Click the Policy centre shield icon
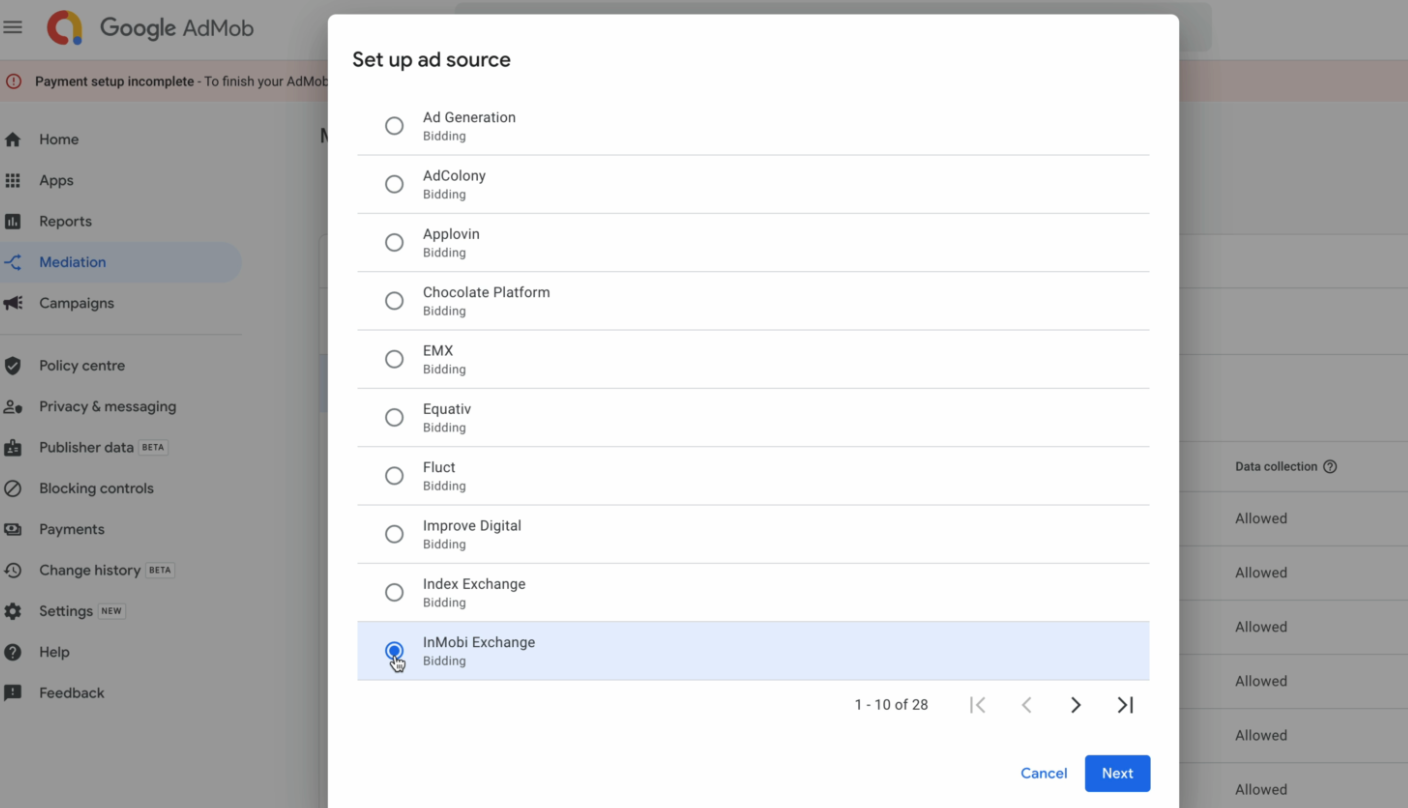The width and height of the screenshot is (1408, 808). coord(13,366)
